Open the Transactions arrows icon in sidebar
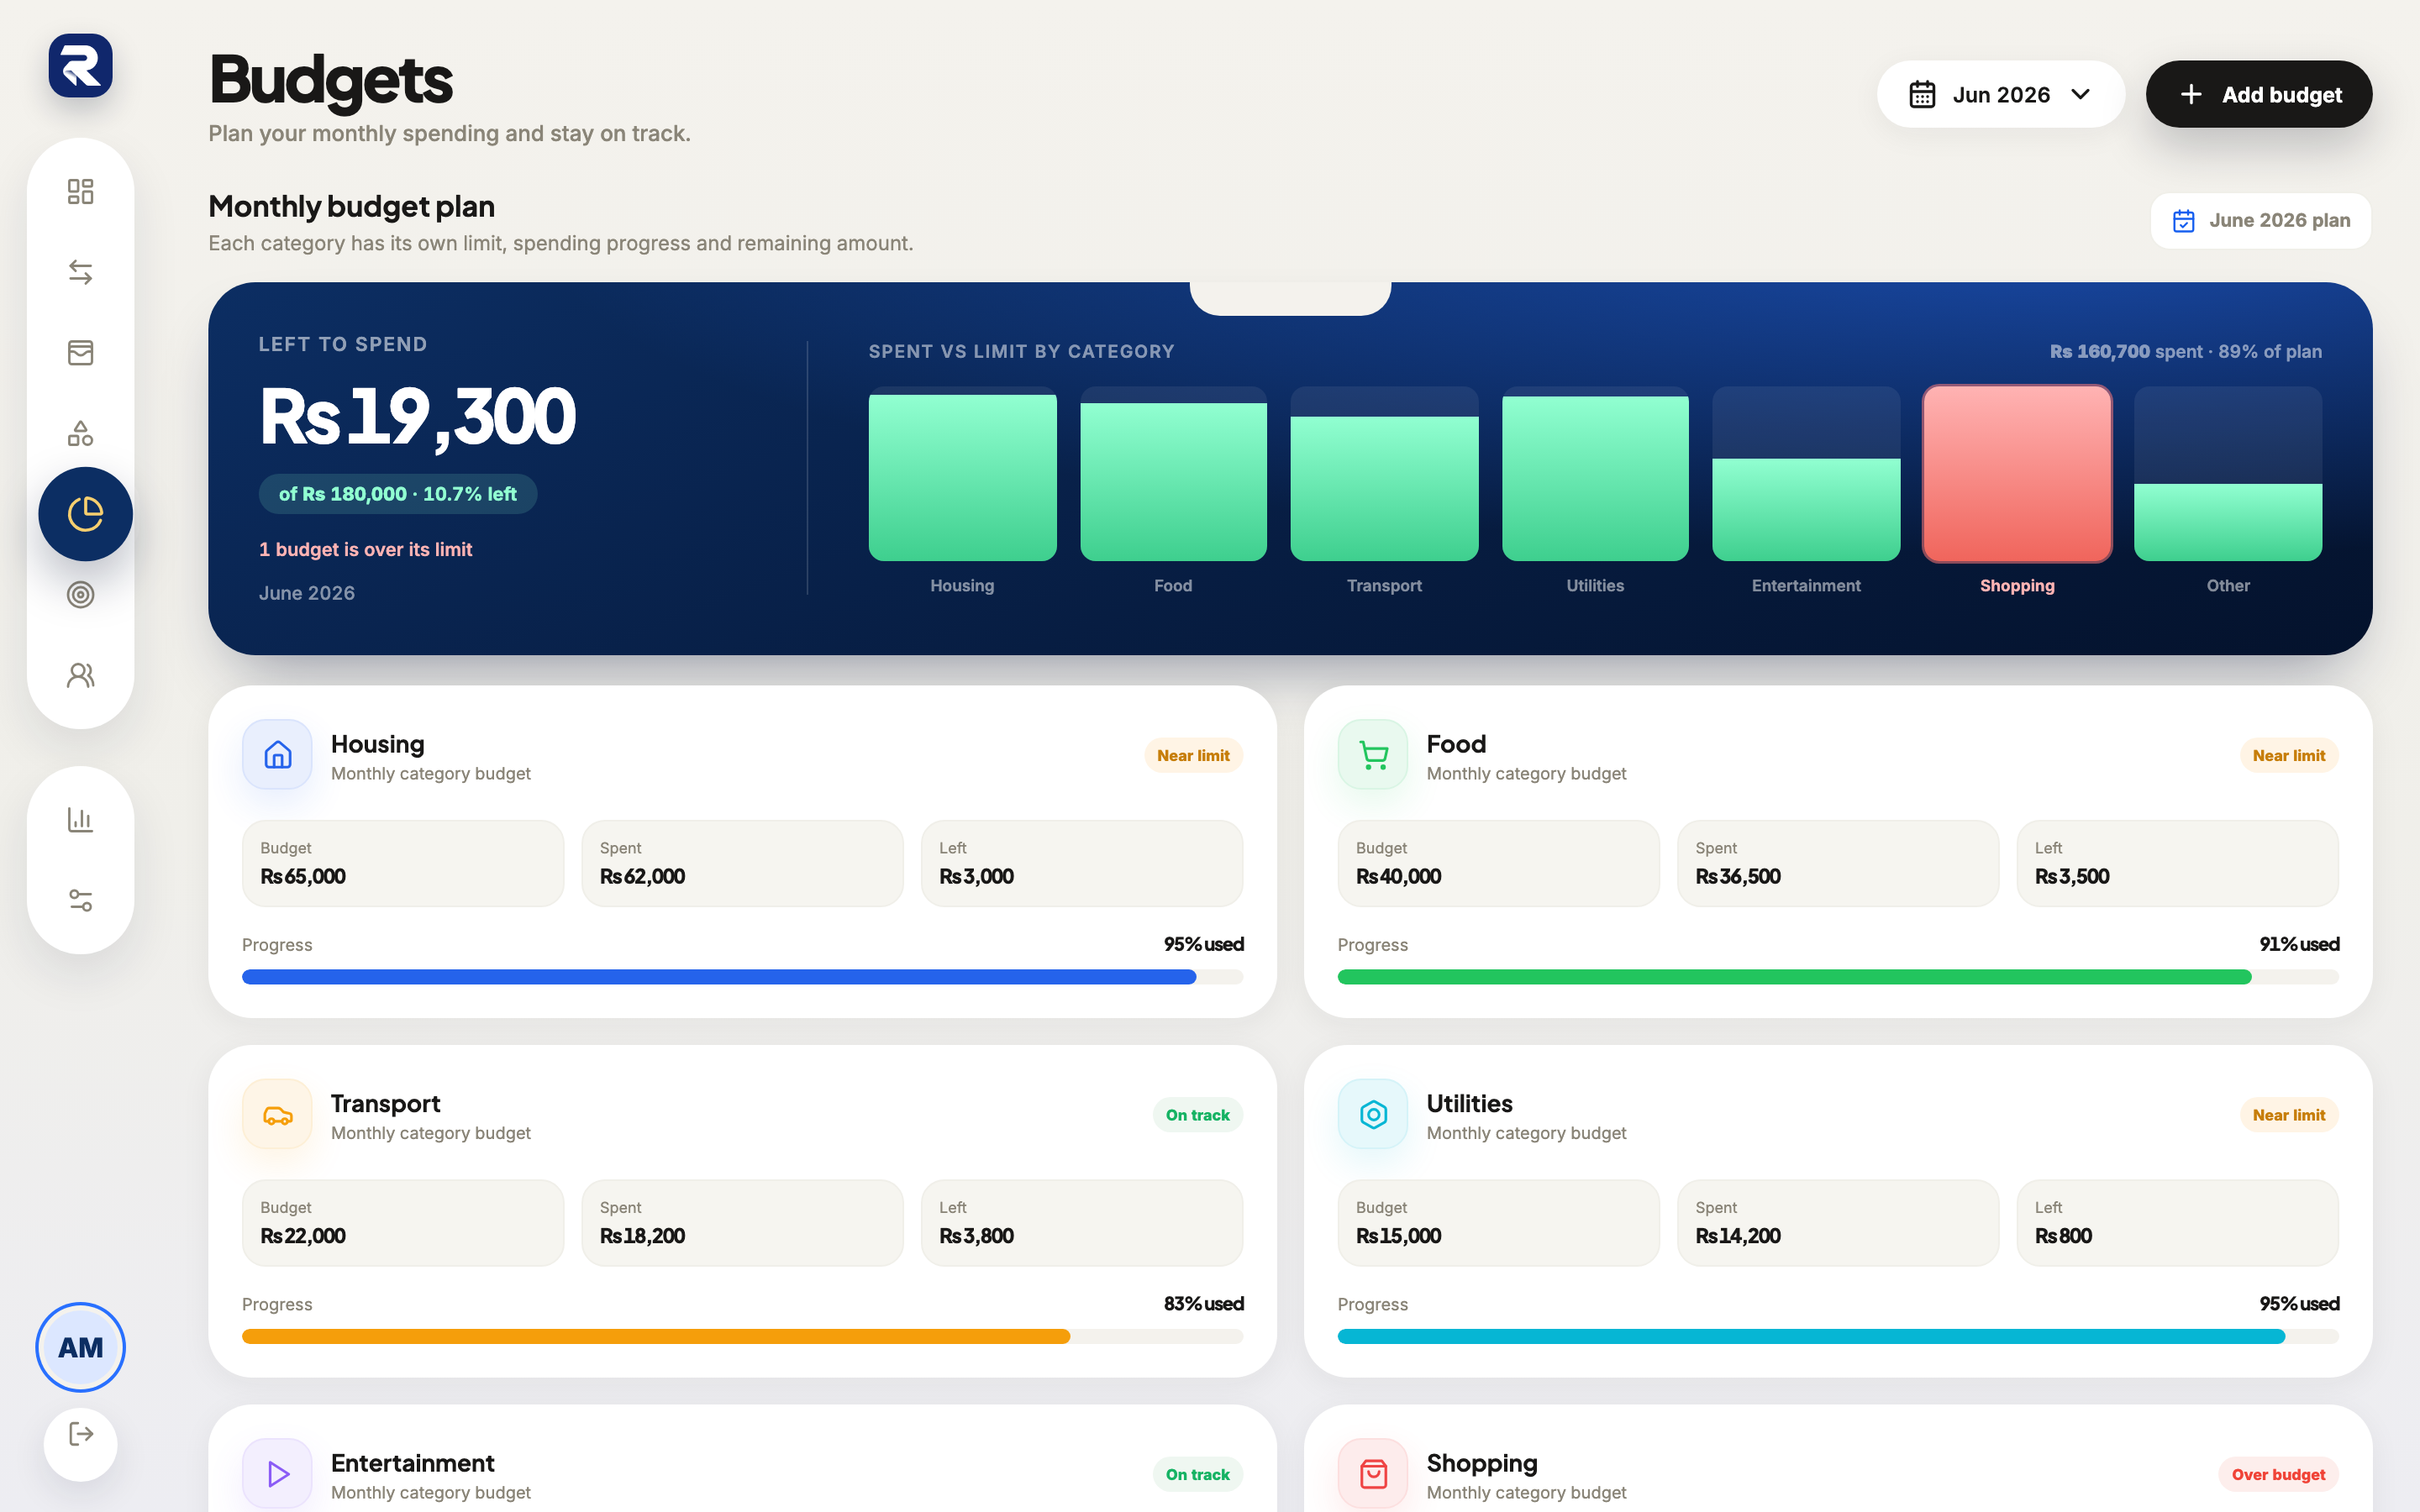 click(x=80, y=272)
